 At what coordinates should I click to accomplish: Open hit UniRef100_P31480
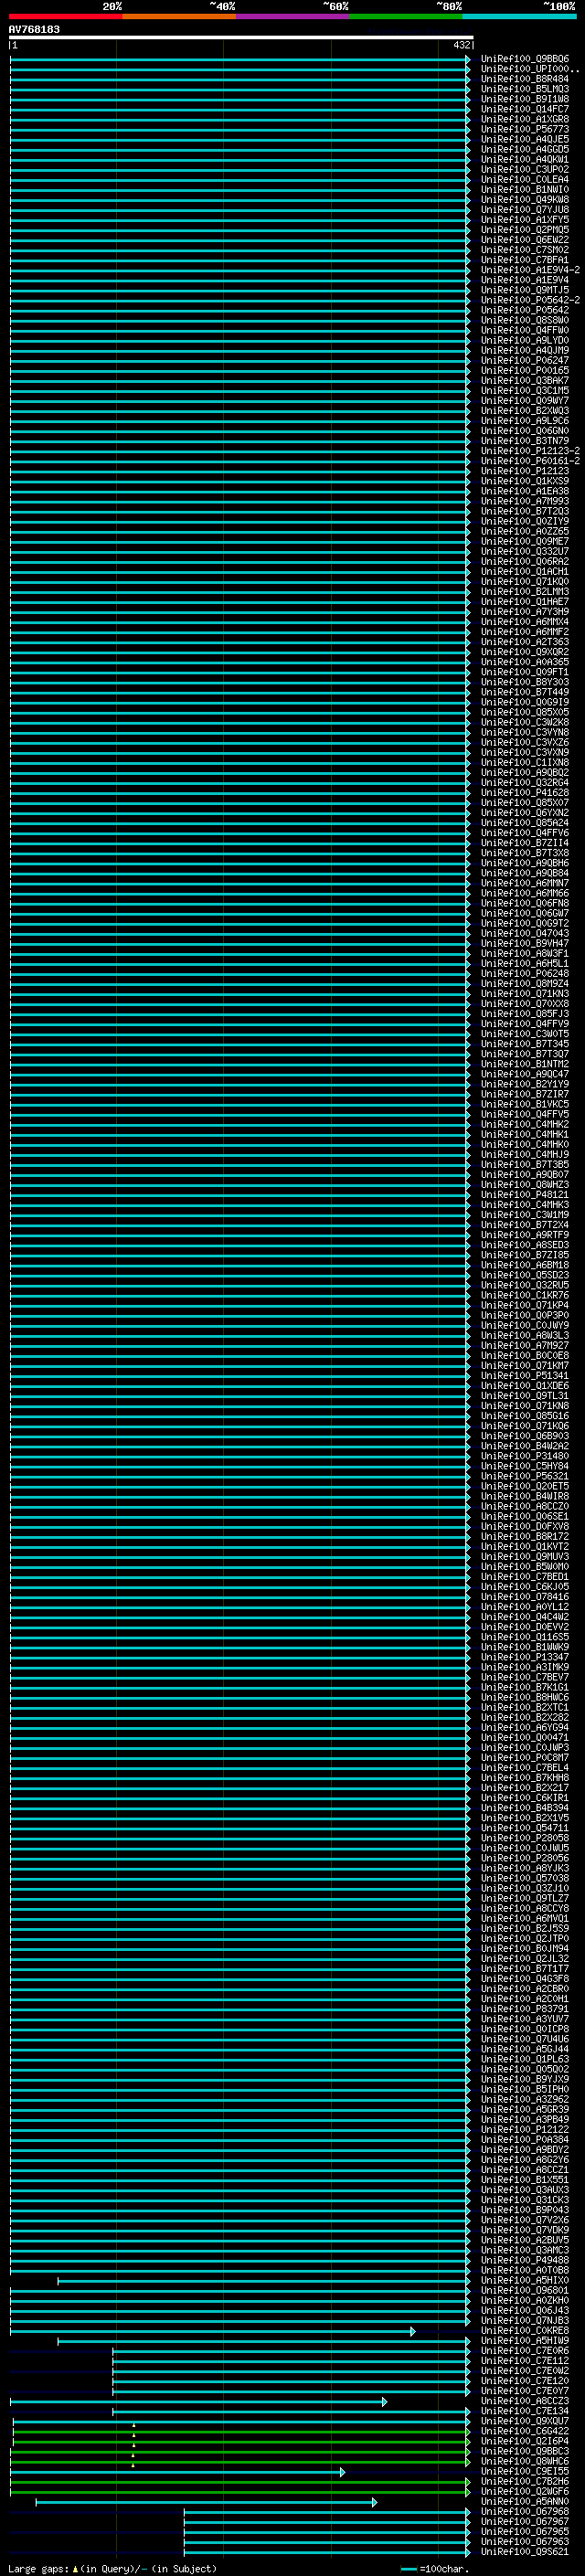[525, 1456]
